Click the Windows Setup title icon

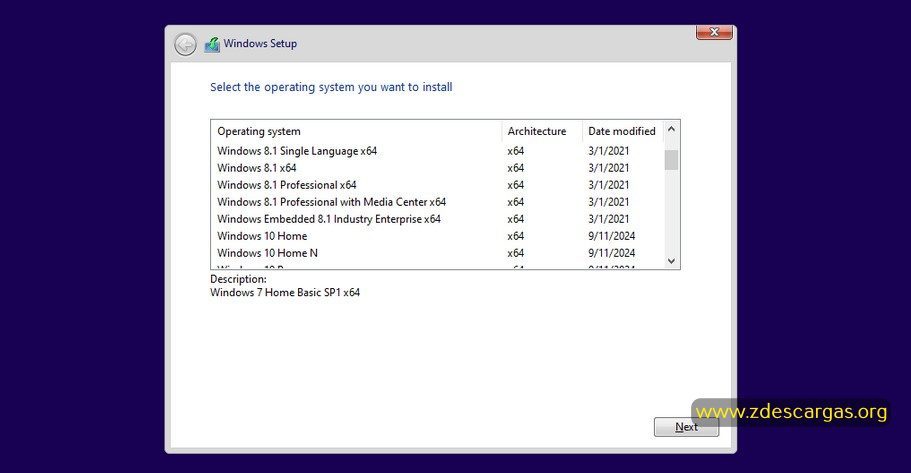(212, 44)
